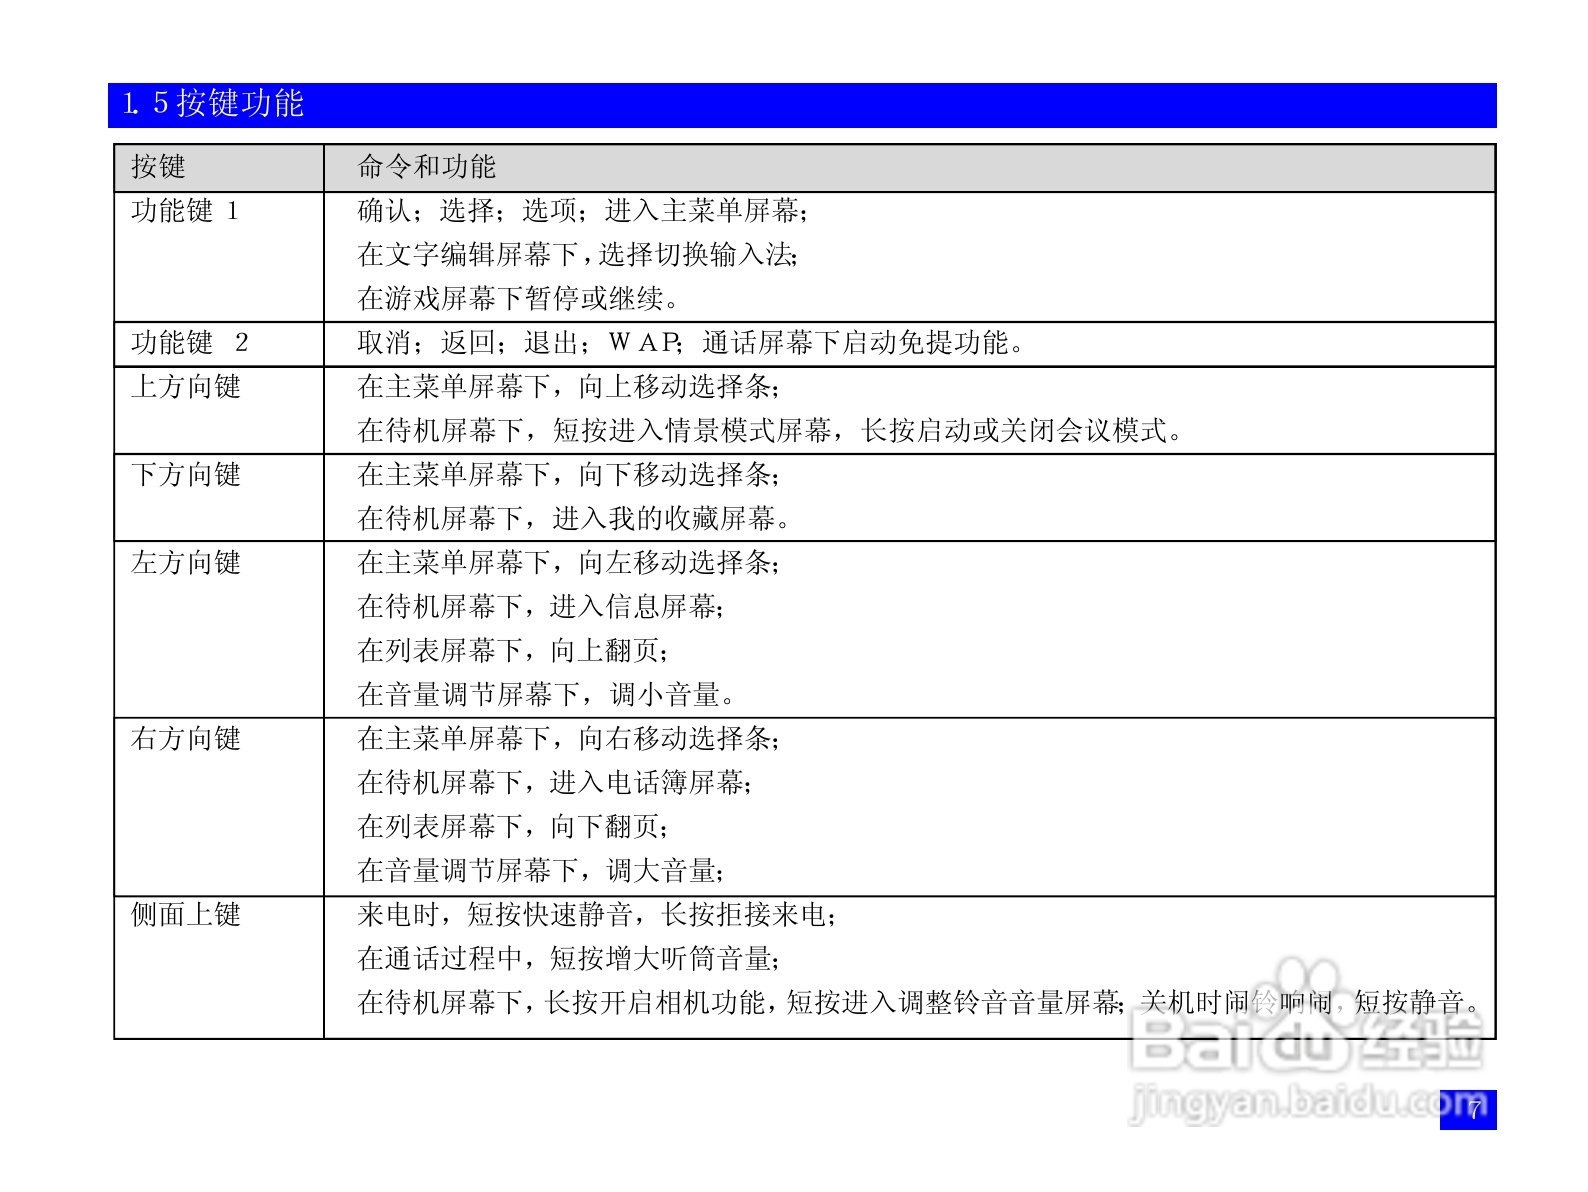
Task: Click the line '确认；选择；选项；进入主菜单屏幕'
Action: pyautogui.click(x=583, y=211)
